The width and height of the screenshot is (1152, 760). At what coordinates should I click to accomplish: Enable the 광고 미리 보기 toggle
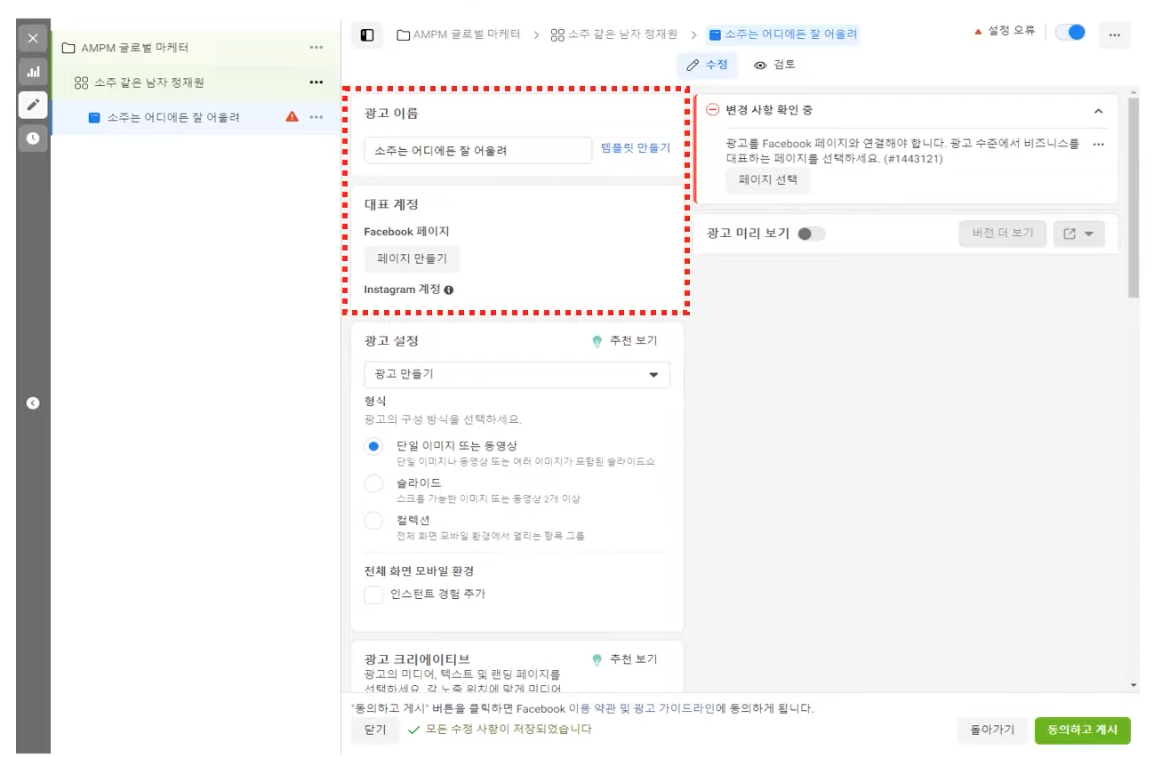point(811,234)
